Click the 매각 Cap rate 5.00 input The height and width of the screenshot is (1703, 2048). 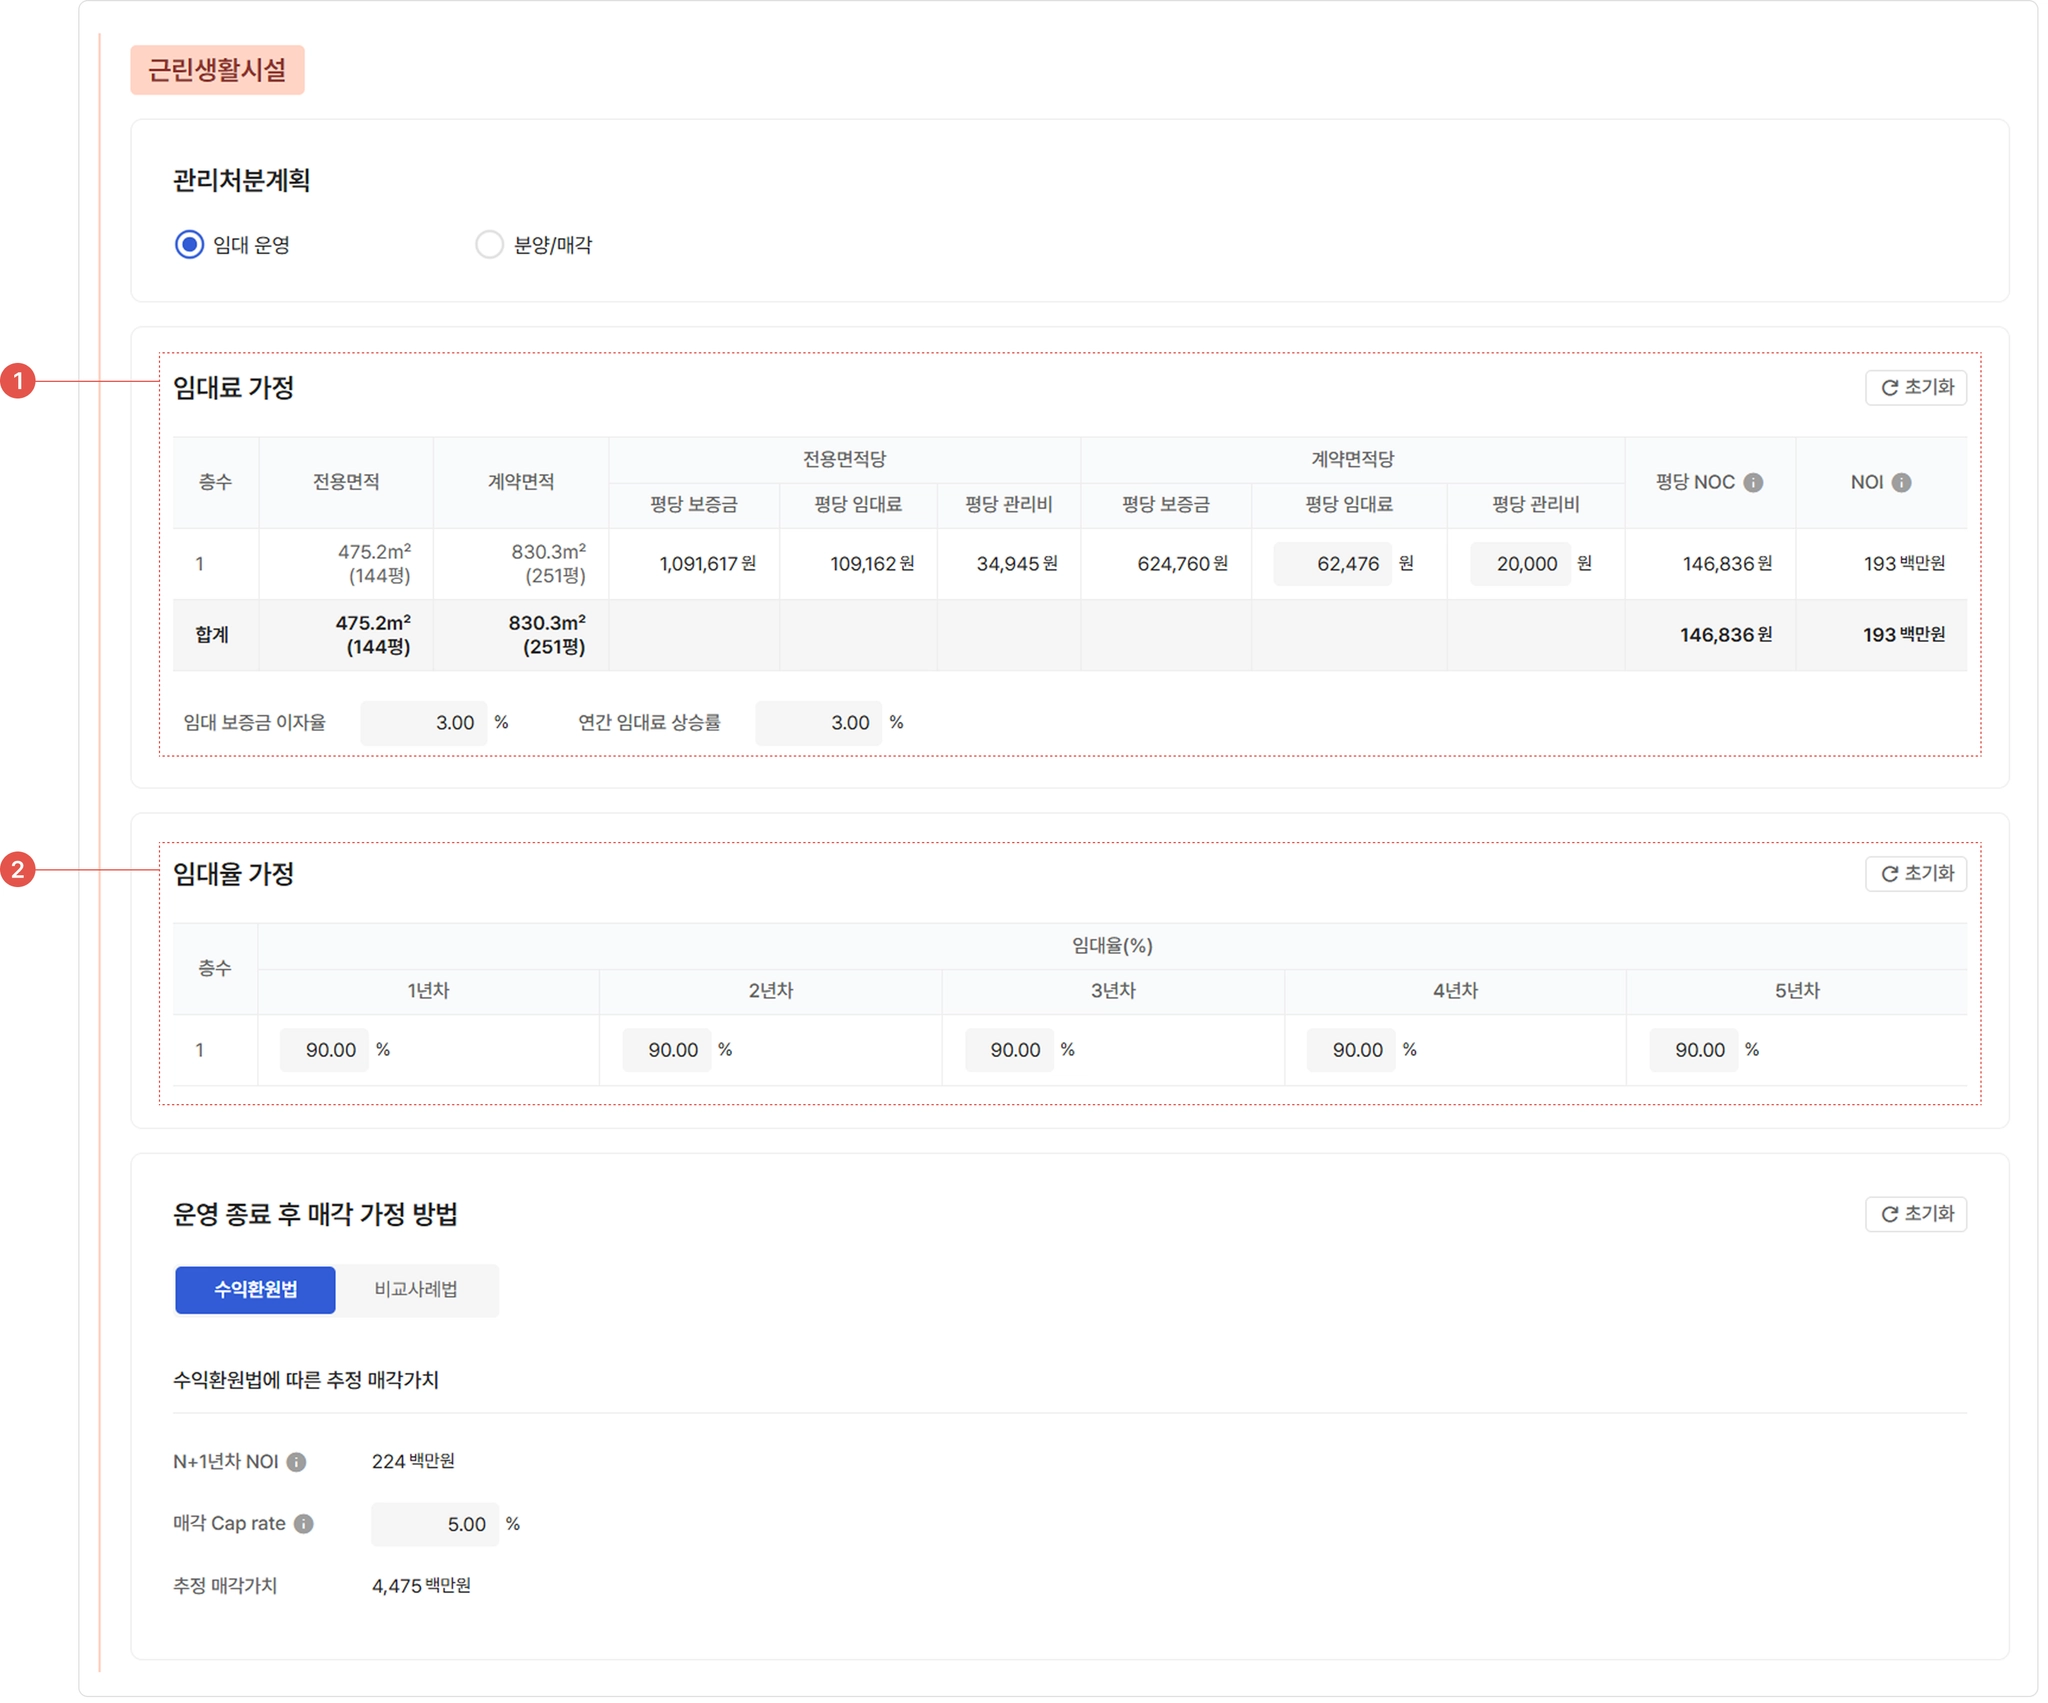coord(435,1525)
